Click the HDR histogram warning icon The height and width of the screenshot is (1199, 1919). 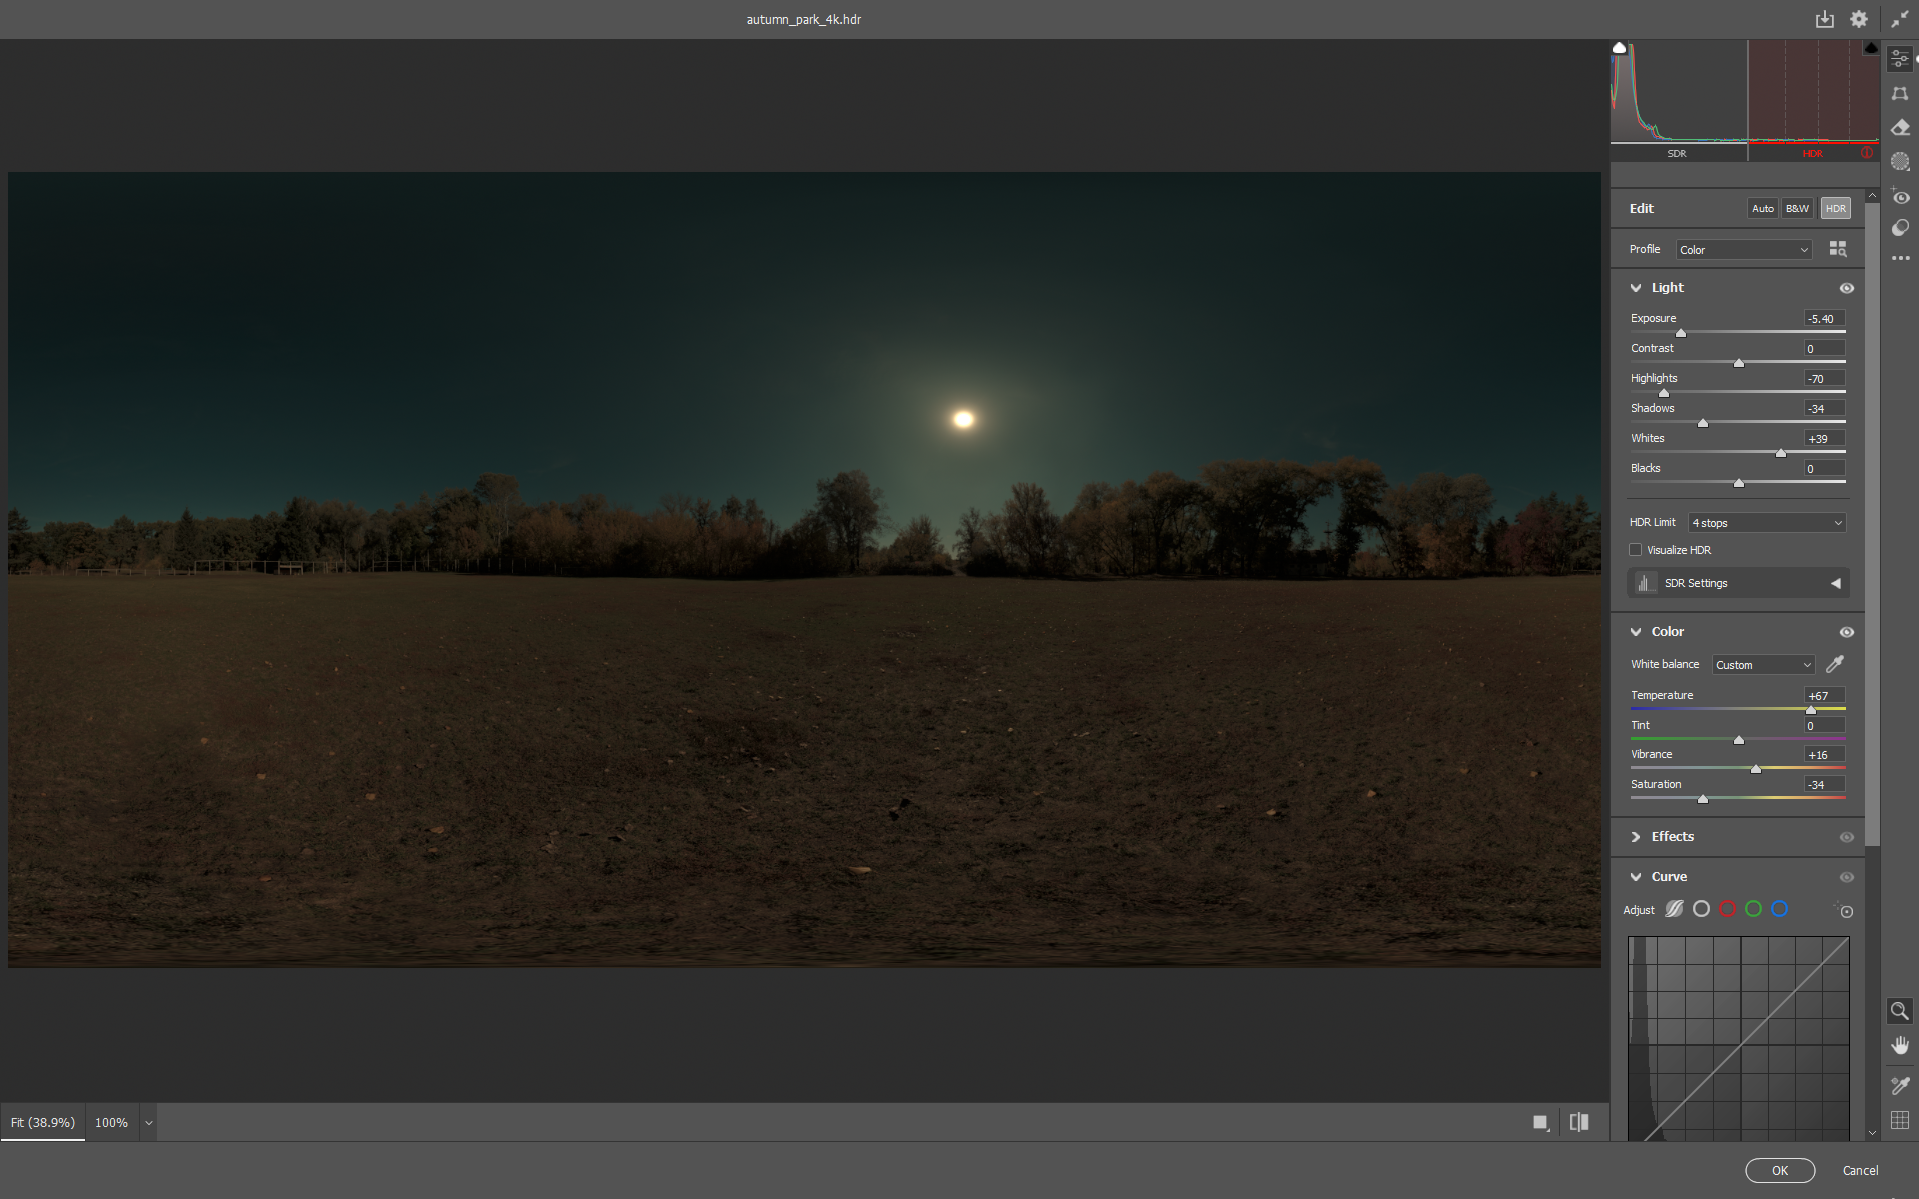[1866, 153]
